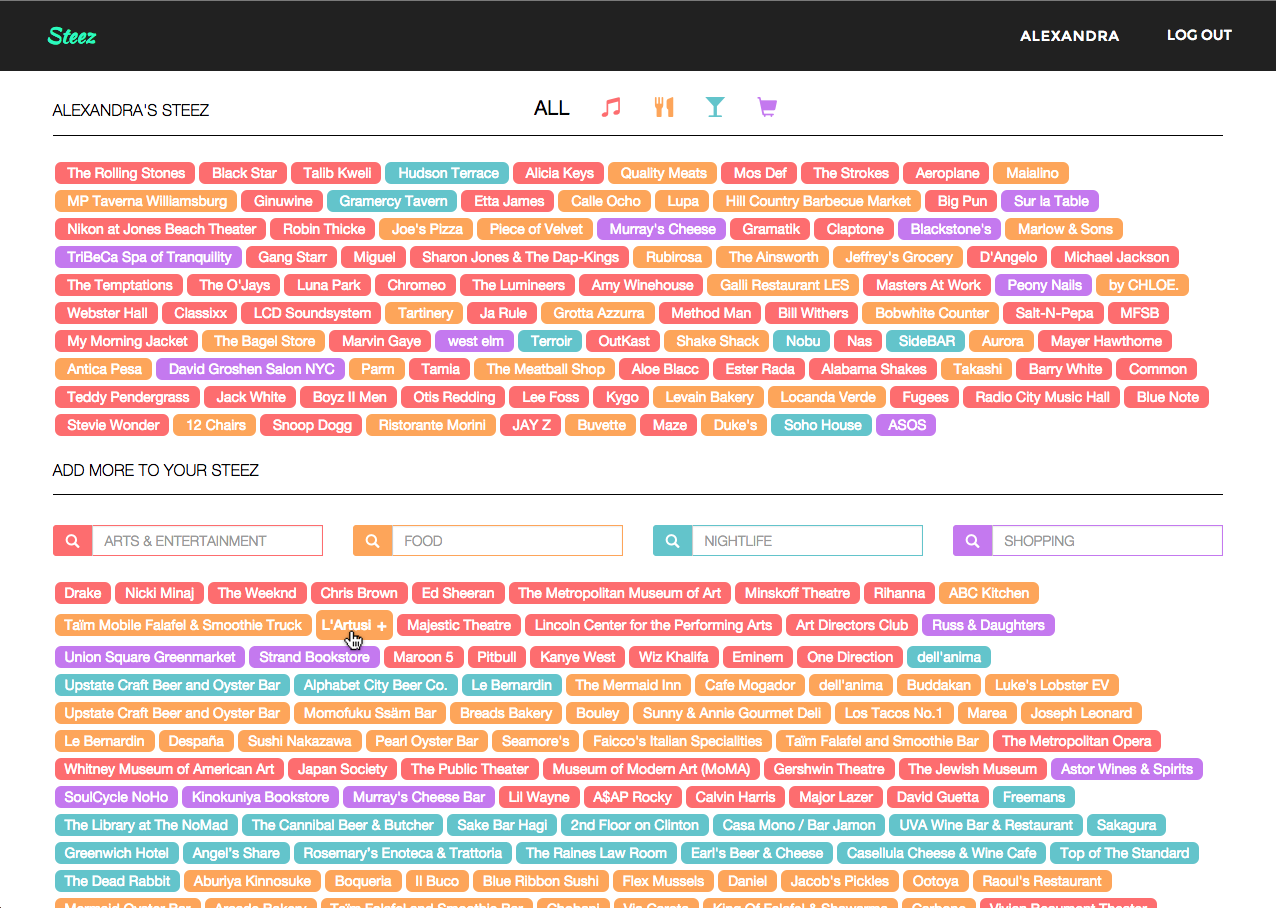Select the Hudson Terrace tag
This screenshot has width=1276, height=908.
(x=448, y=173)
